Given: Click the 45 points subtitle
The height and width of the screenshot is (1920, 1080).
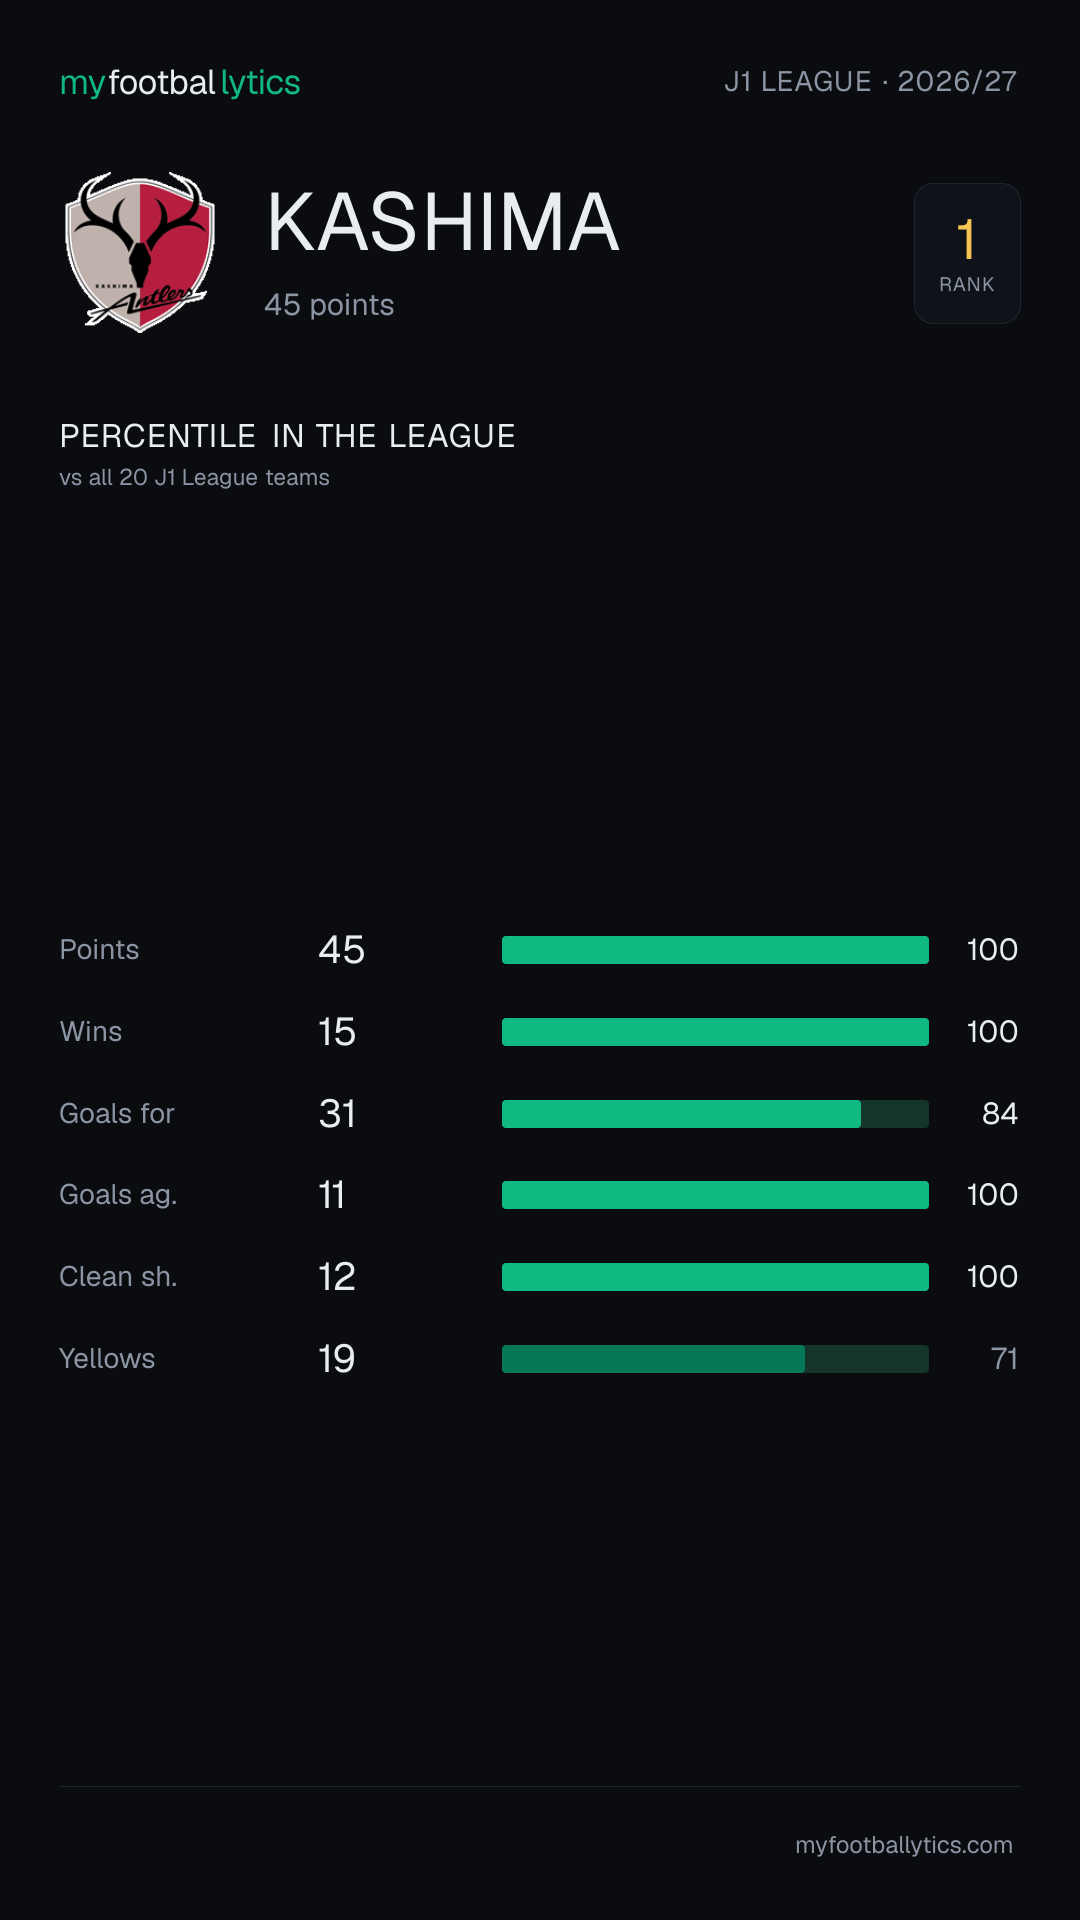Looking at the screenshot, I should (x=329, y=305).
